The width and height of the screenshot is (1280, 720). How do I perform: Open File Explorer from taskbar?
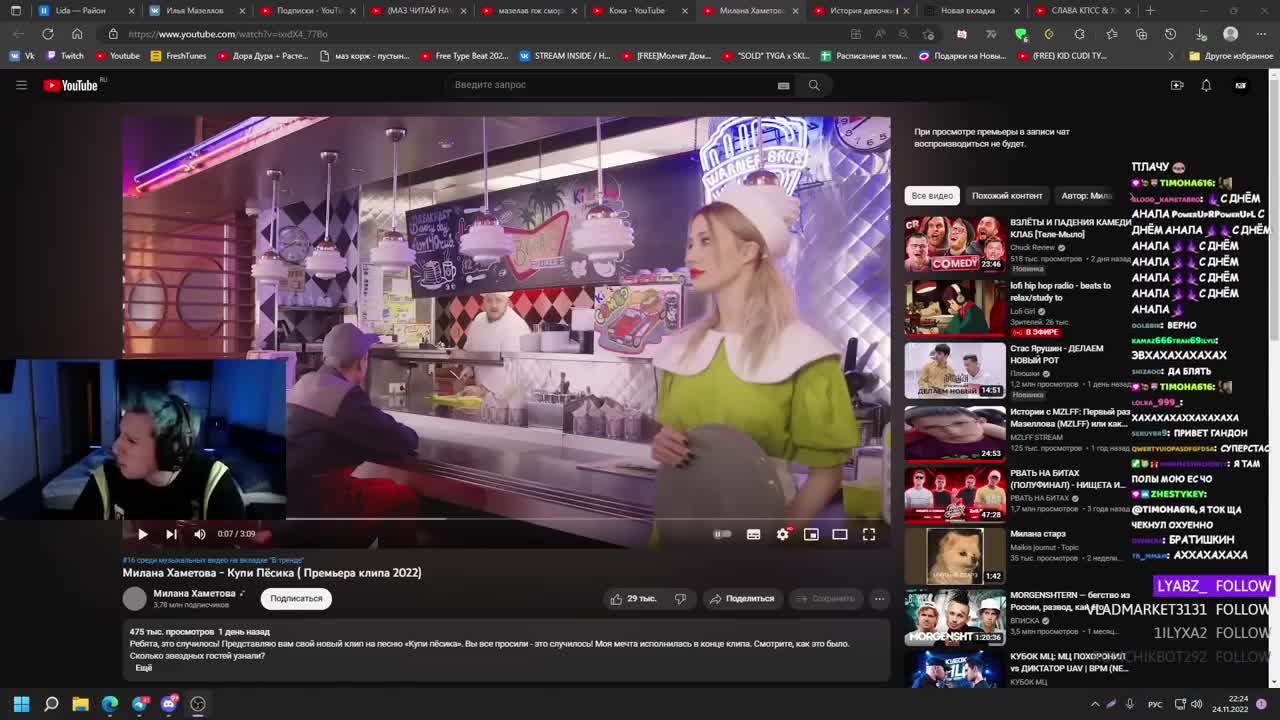(x=80, y=704)
